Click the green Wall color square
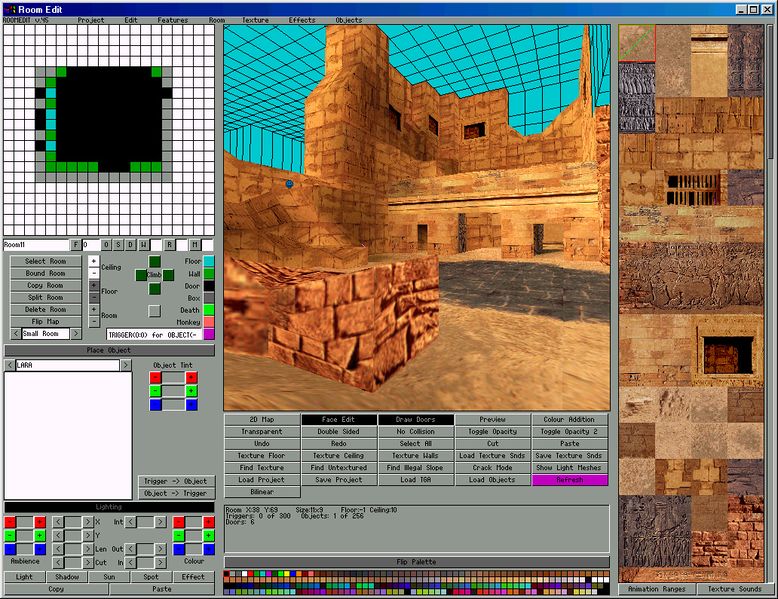Viewport: 778px width, 599px height. 209,273
